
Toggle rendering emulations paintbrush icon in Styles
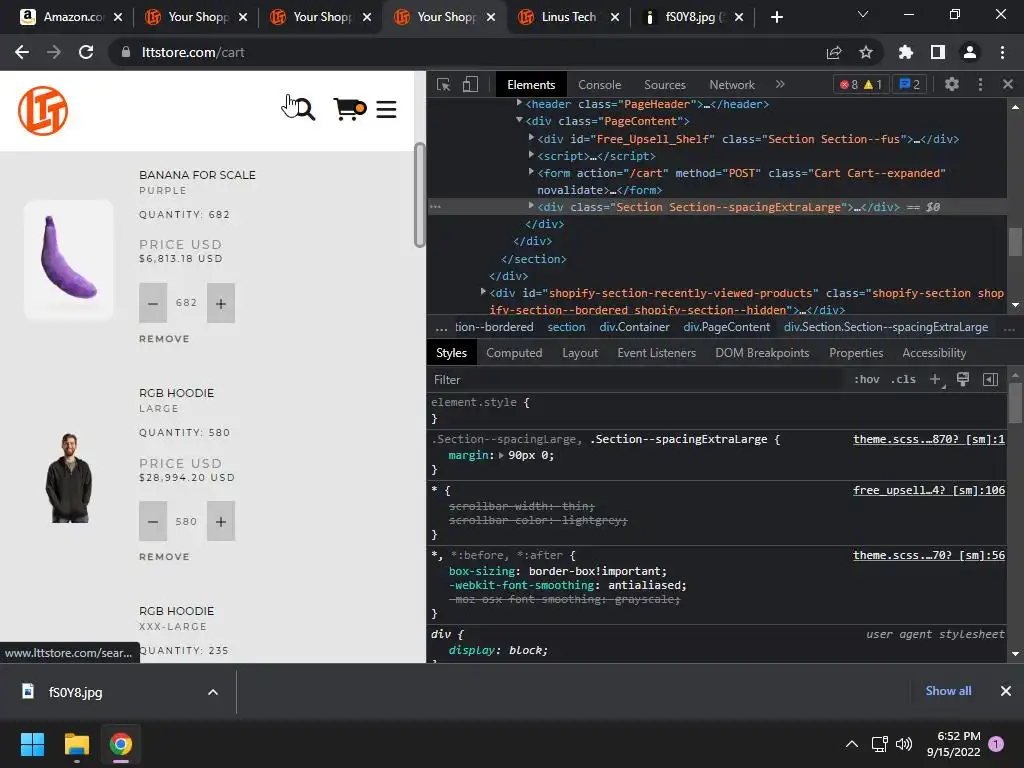tap(963, 379)
